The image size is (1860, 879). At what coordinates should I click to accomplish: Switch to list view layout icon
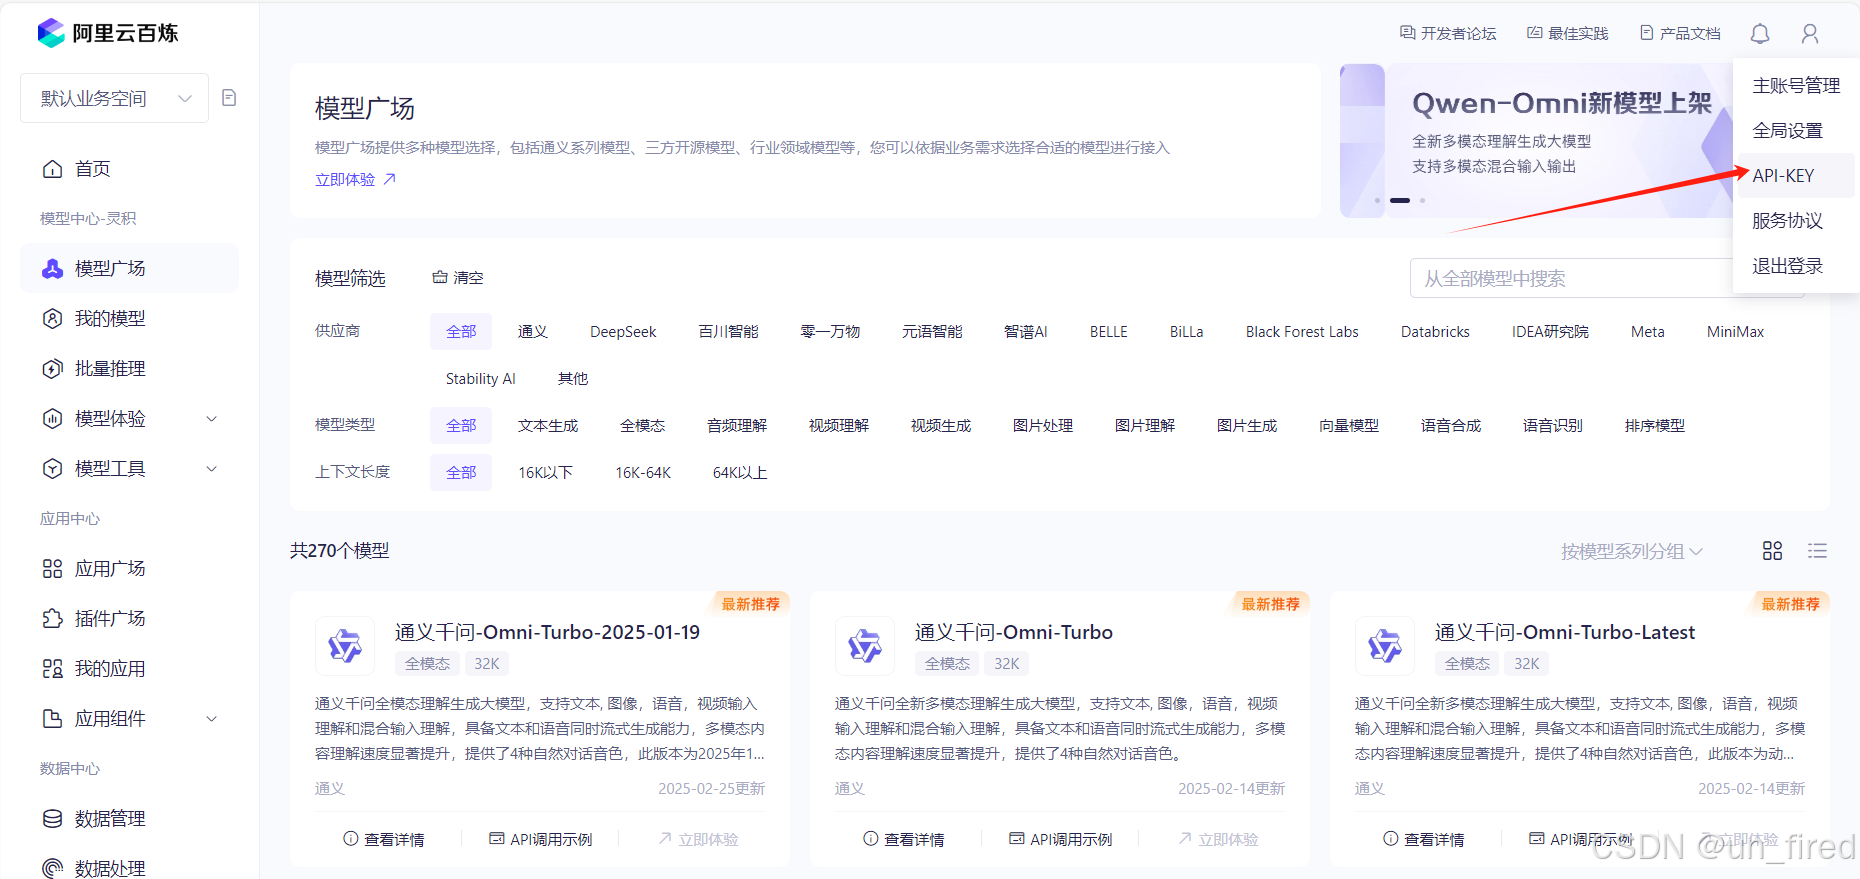[x=1817, y=551]
